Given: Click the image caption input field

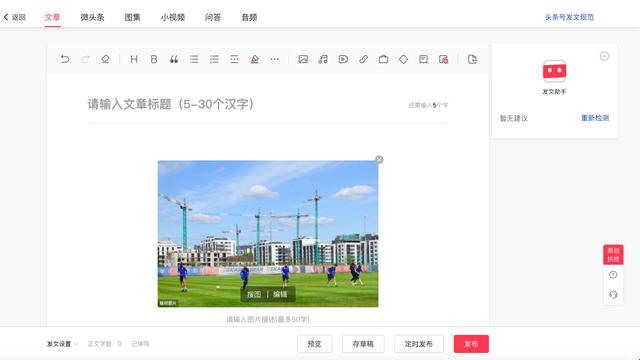Looking at the screenshot, I should point(268,319).
